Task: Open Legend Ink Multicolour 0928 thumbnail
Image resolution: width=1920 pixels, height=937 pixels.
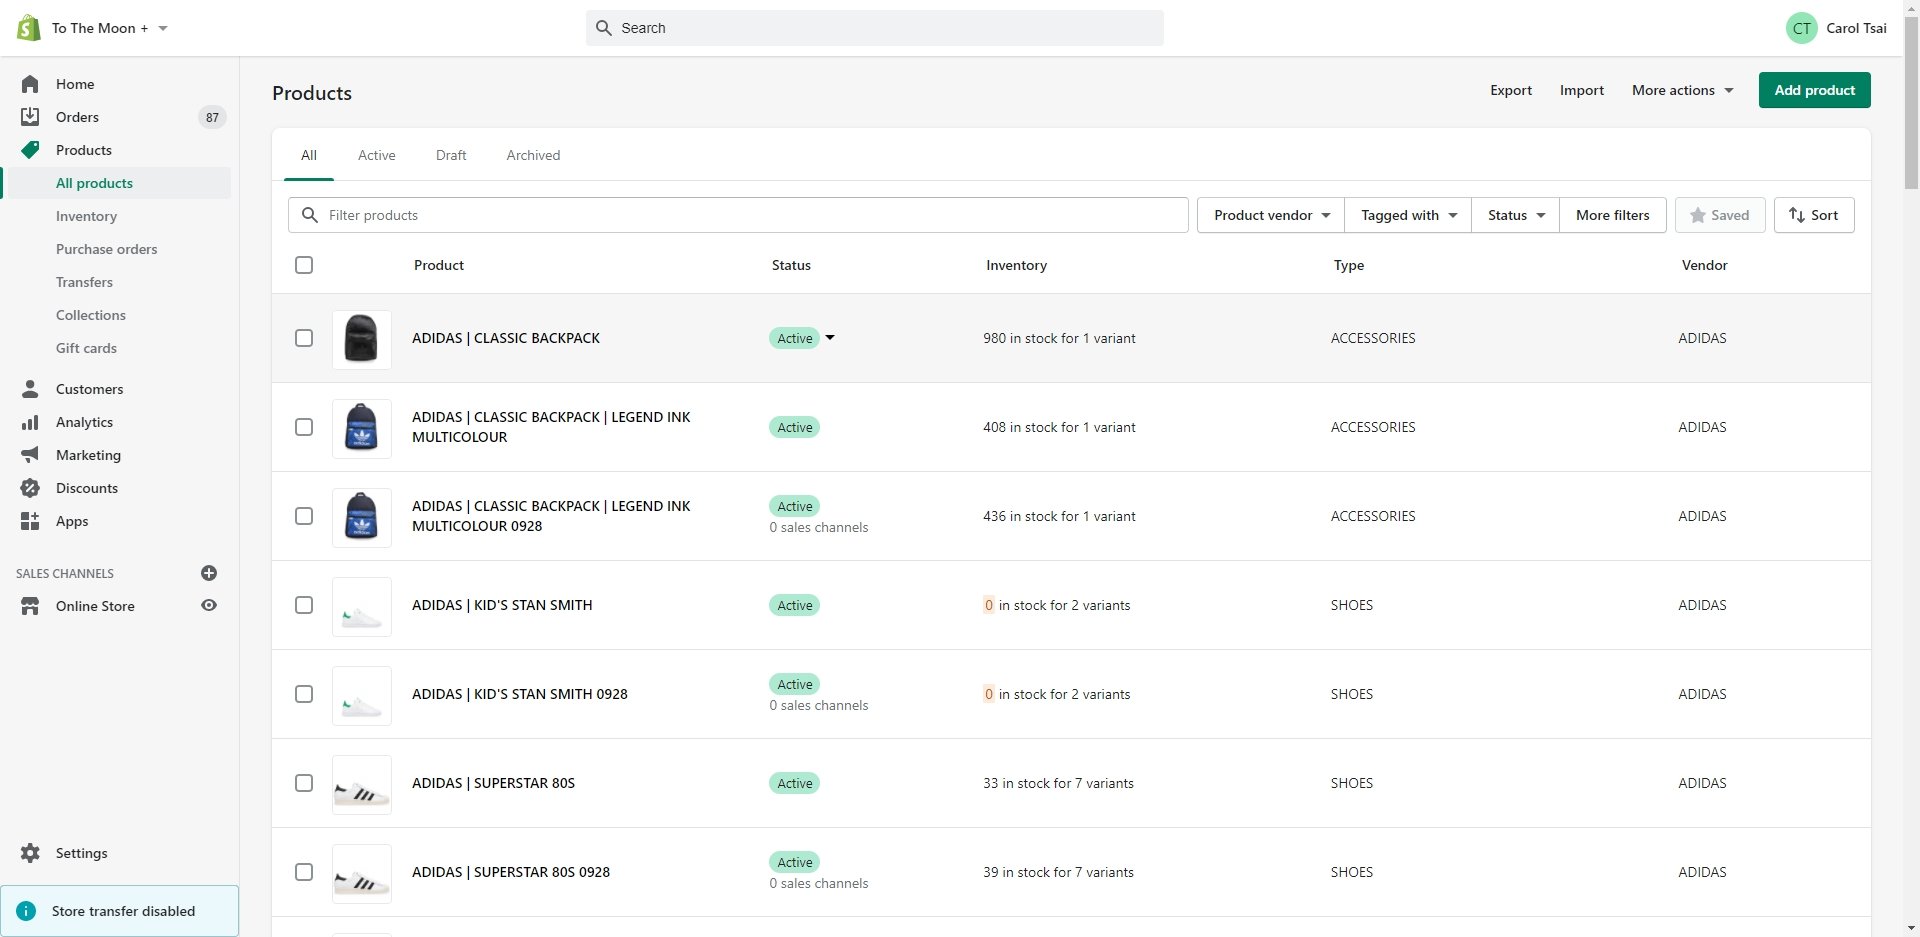Action: click(361, 516)
